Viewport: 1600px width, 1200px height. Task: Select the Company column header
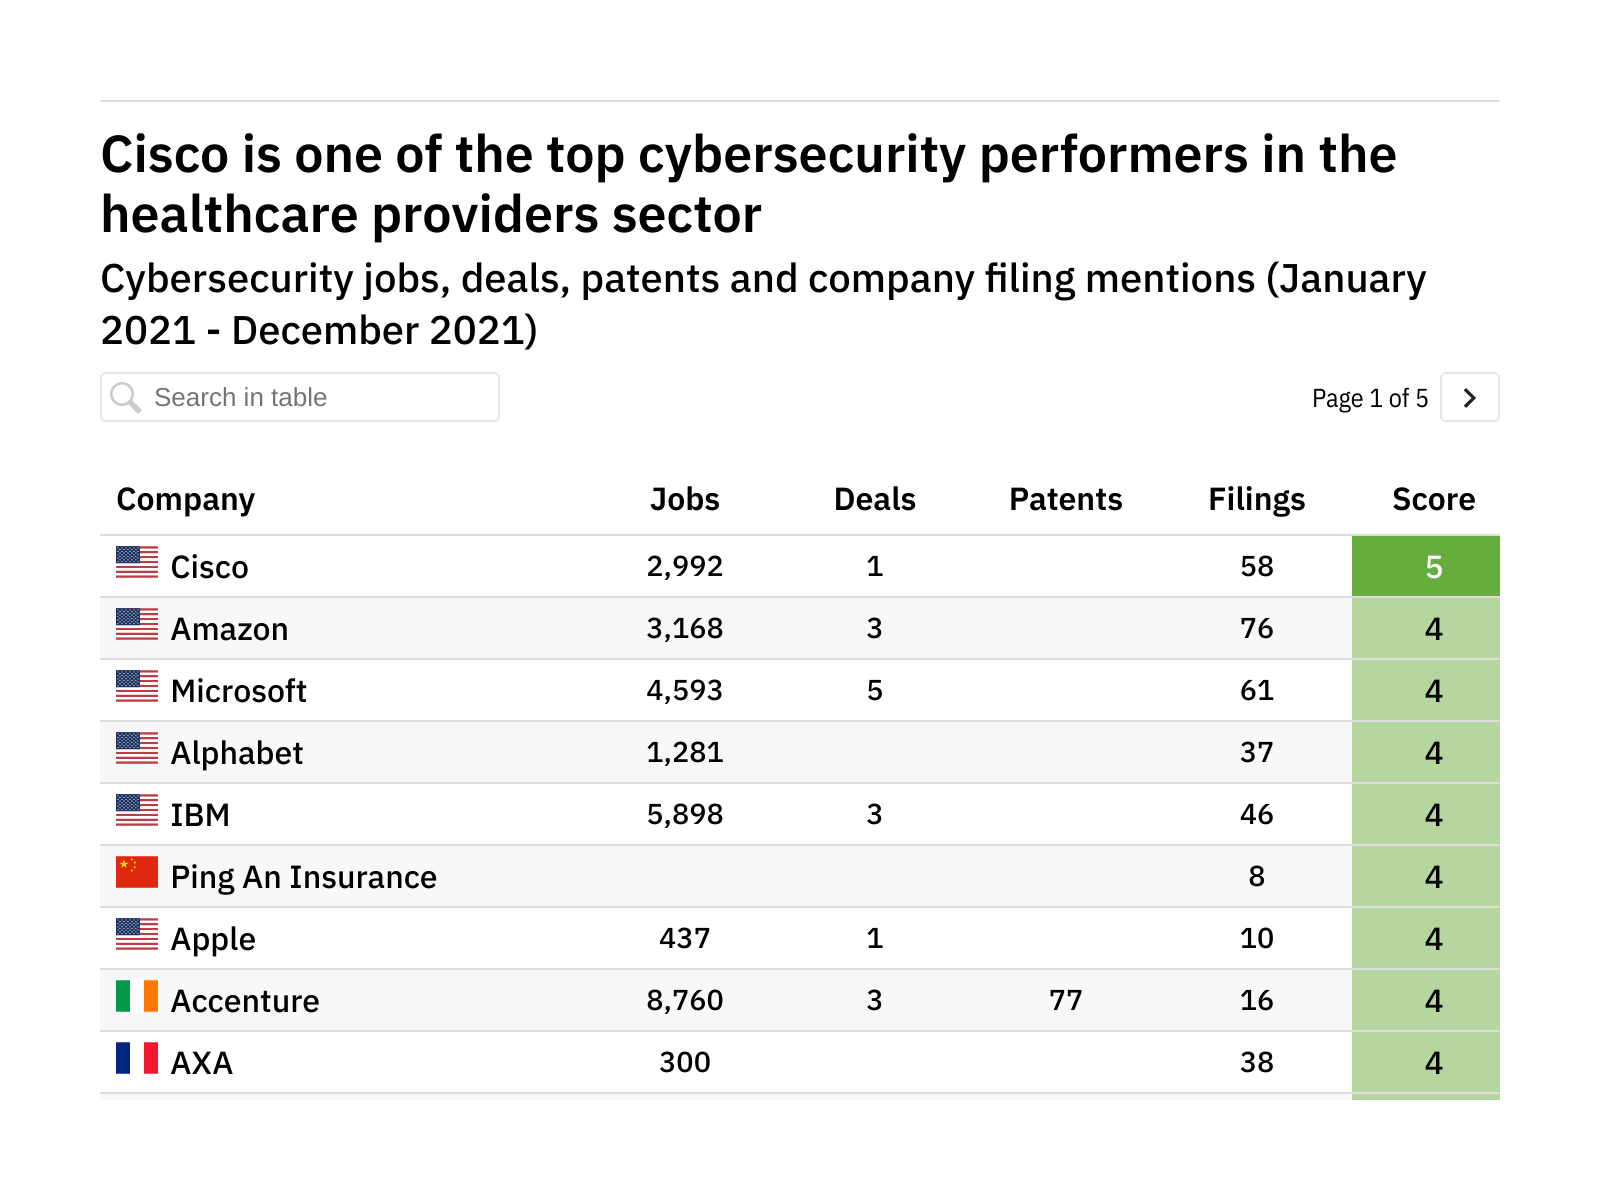coord(185,499)
